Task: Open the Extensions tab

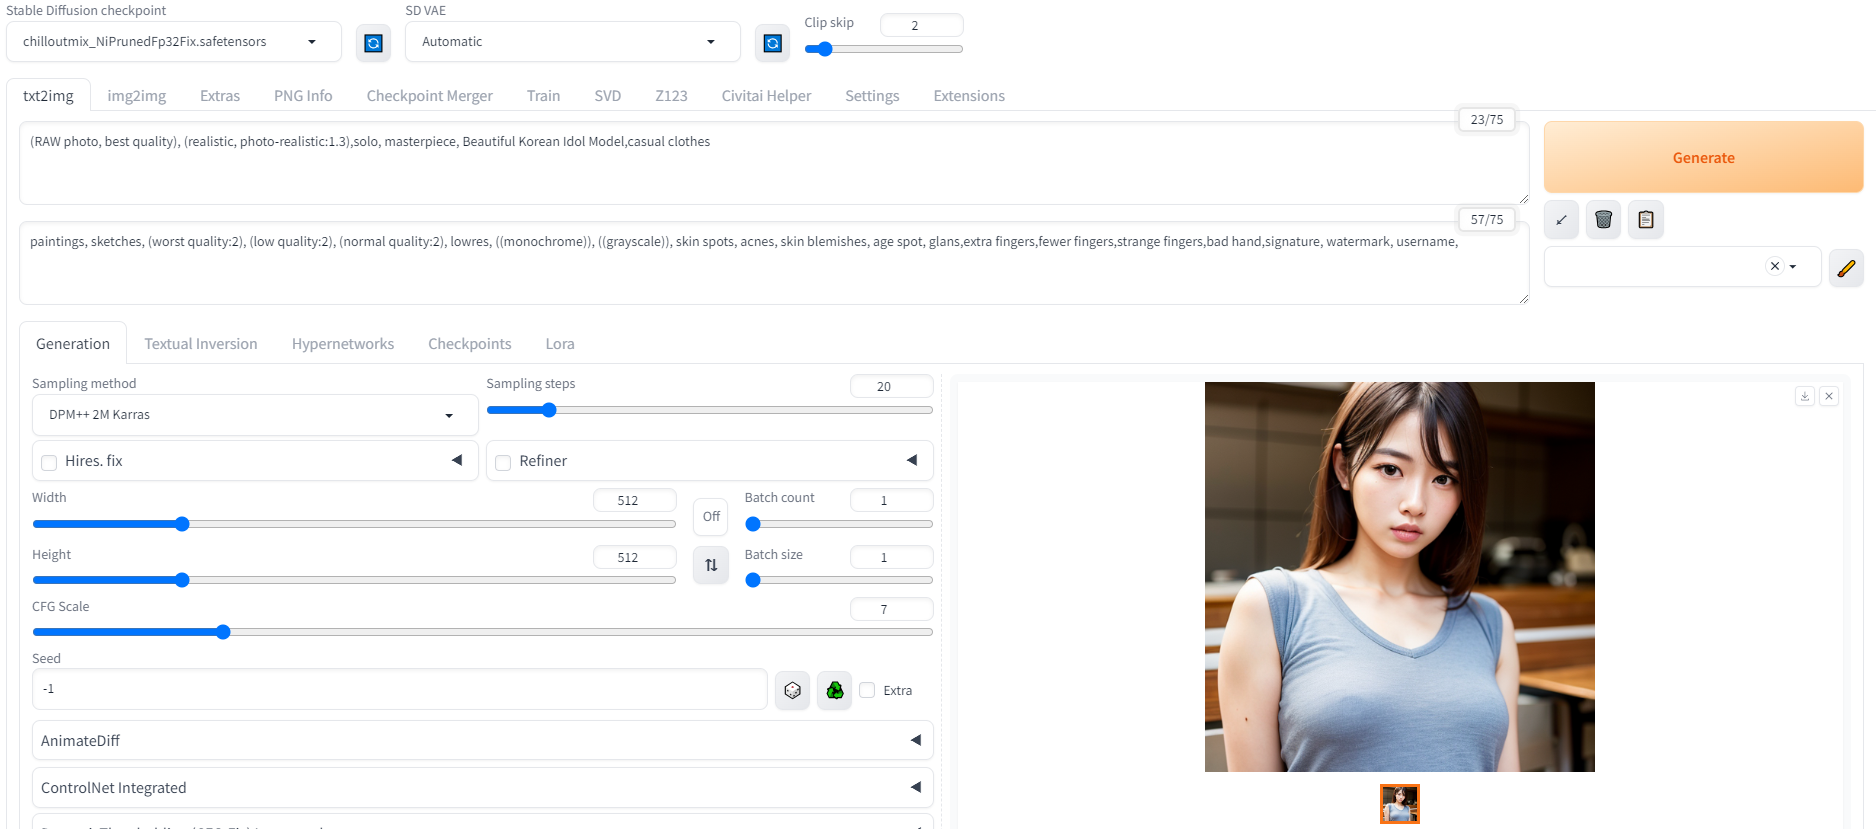Action: pos(969,96)
